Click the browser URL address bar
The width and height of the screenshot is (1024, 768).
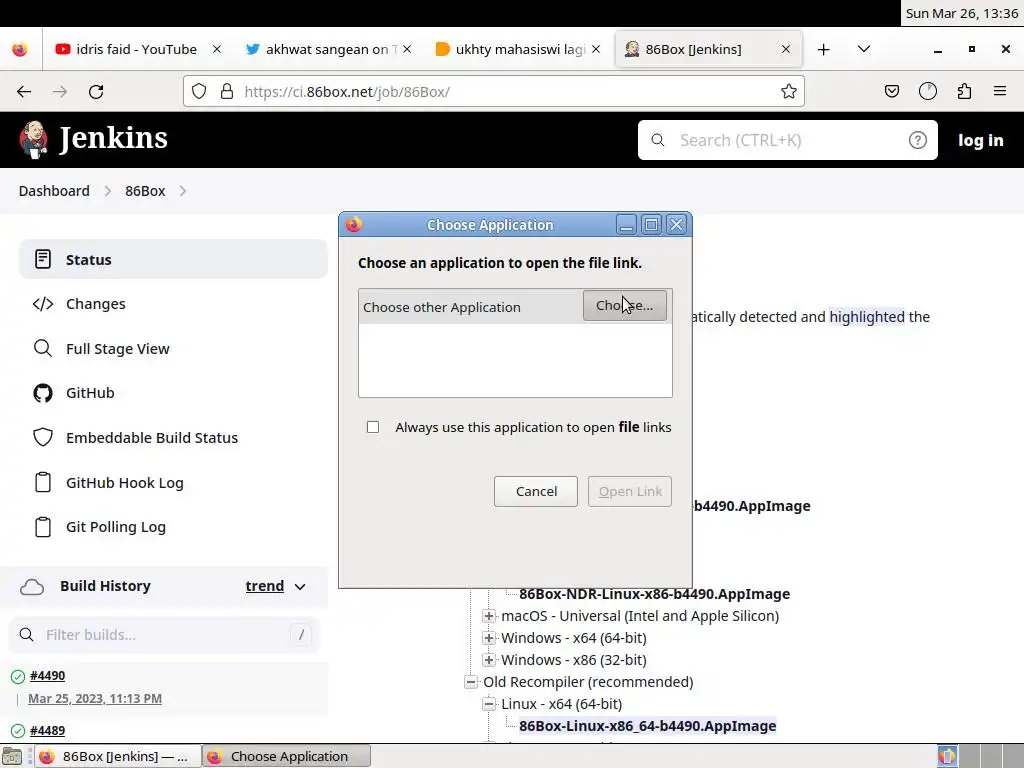click(494, 91)
